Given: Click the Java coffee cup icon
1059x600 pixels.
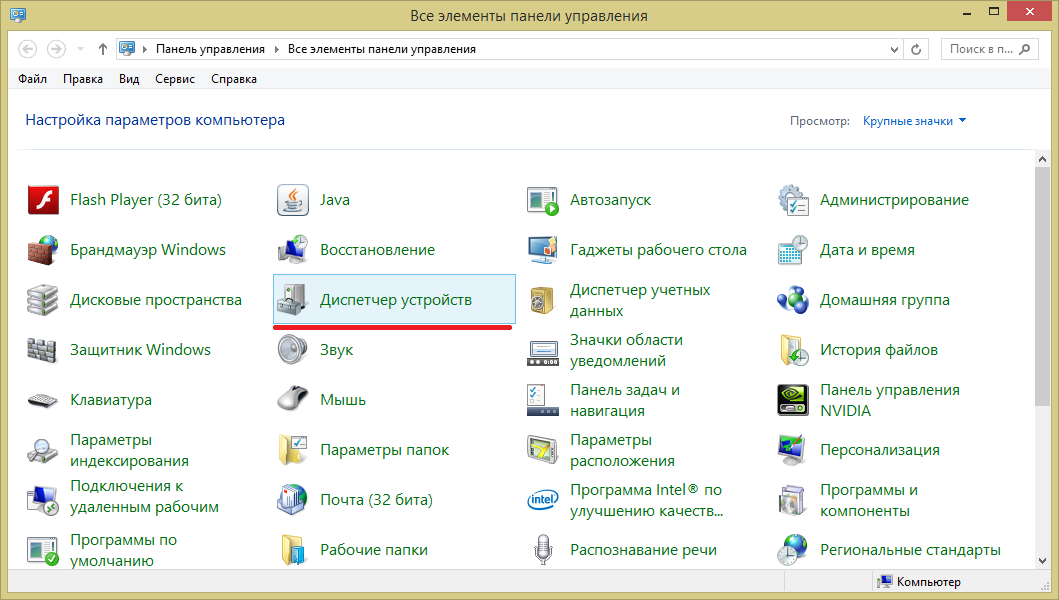Looking at the screenshot, I should [293, 200].
